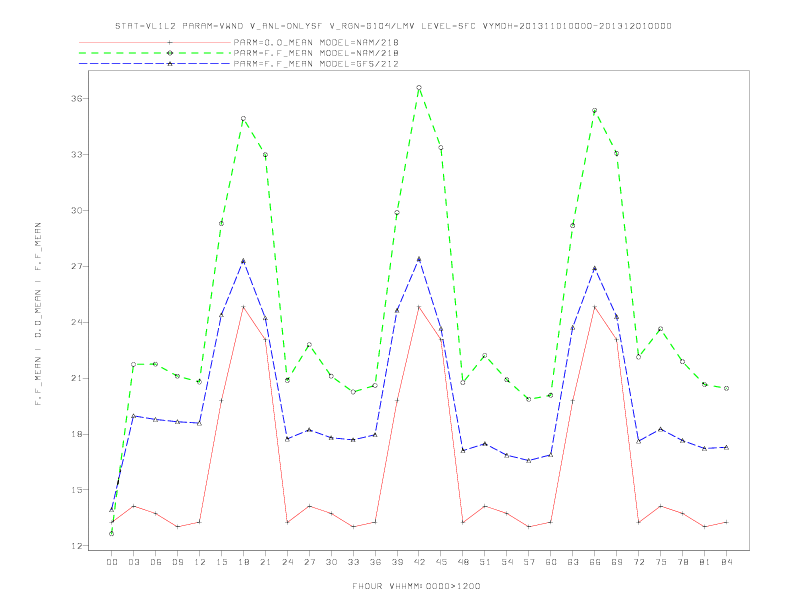This screenshot has width=792, height=612.
Task: Click red observed plus point at hour 42 peak
Action: tap(419, 307)
